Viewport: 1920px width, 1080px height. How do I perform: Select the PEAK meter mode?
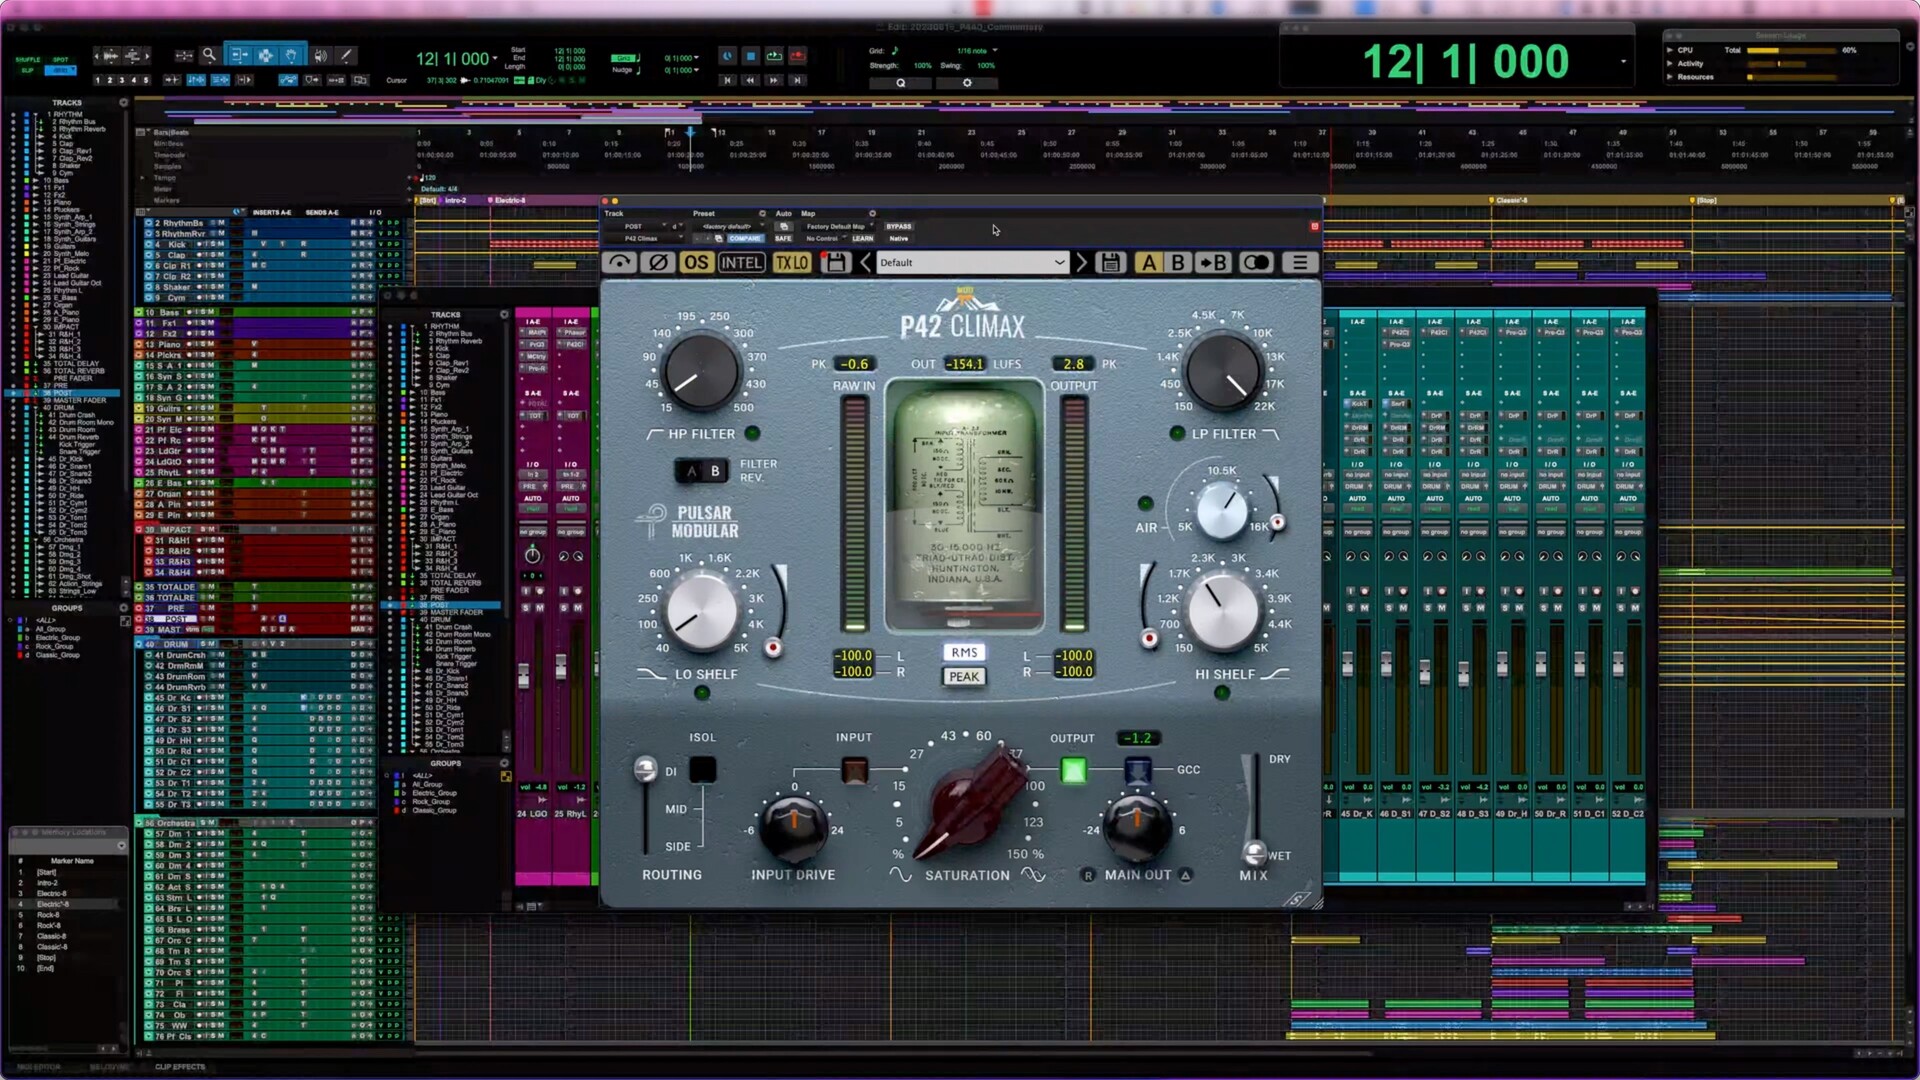coord(964,677)
